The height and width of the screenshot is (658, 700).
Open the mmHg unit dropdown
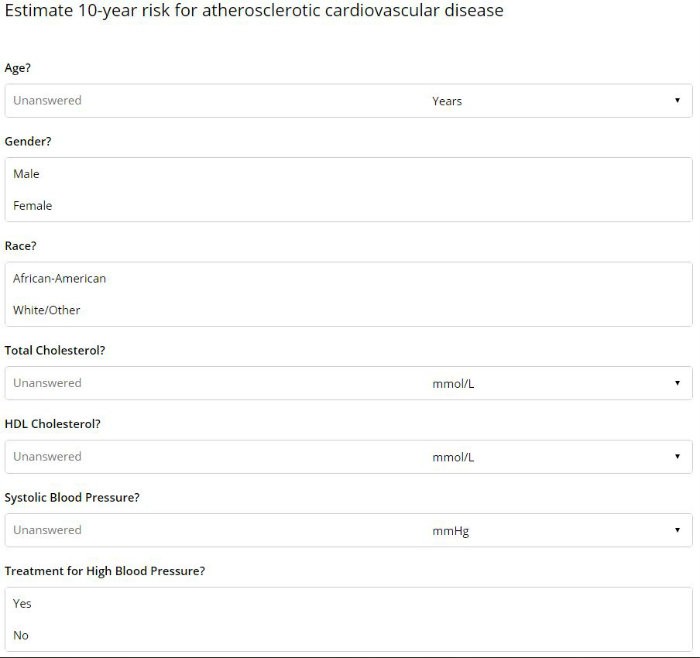pos(548,530)
